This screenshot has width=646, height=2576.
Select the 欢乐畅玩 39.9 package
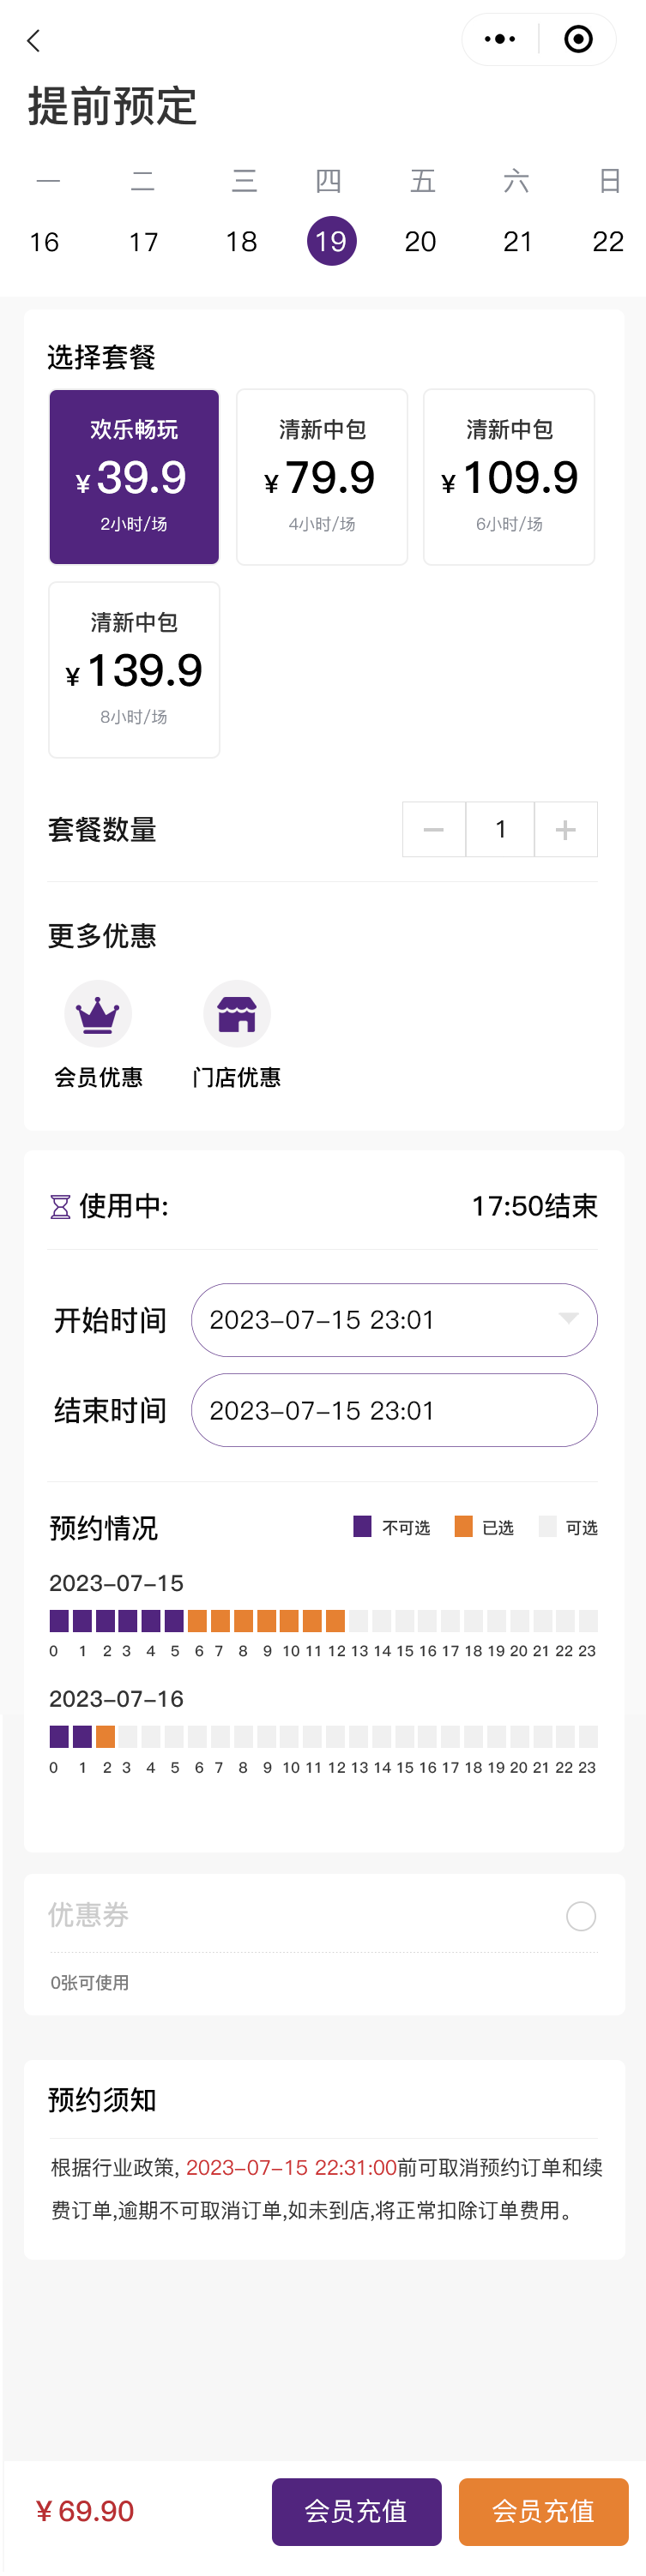point(134,477)
